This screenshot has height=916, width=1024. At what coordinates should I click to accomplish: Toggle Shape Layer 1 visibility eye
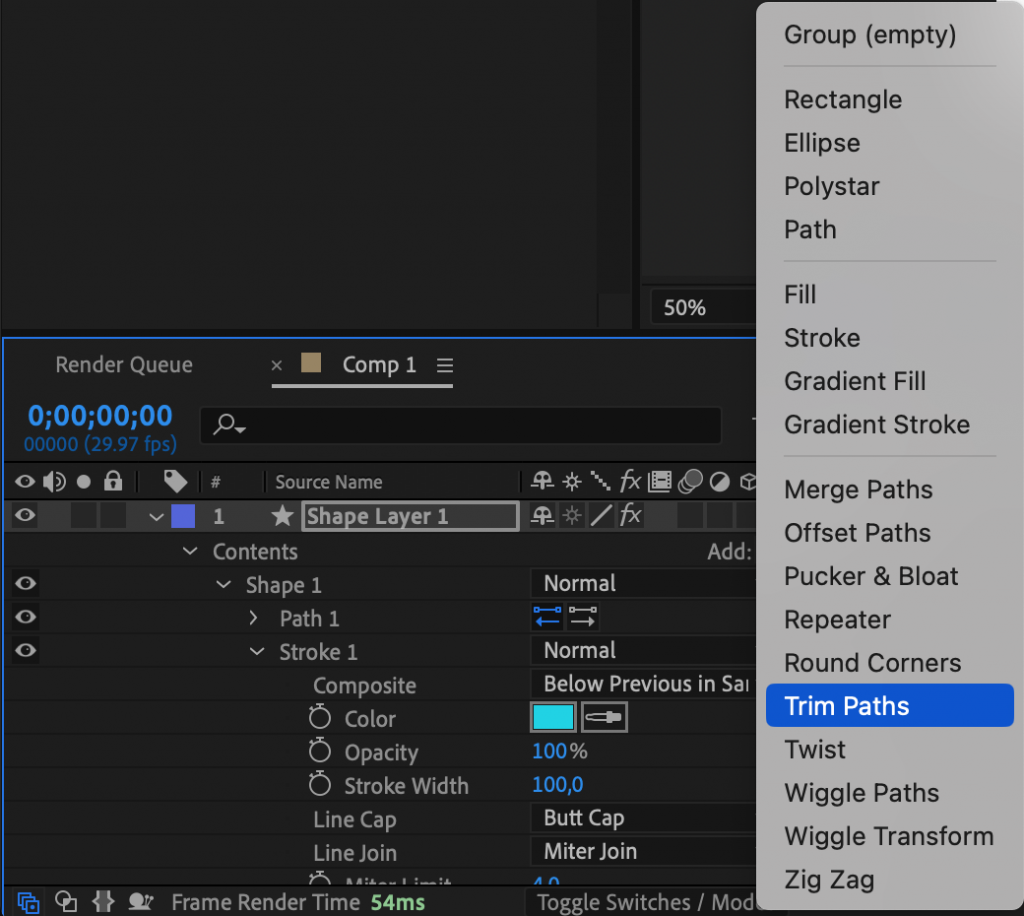click(x=24, y=516)
